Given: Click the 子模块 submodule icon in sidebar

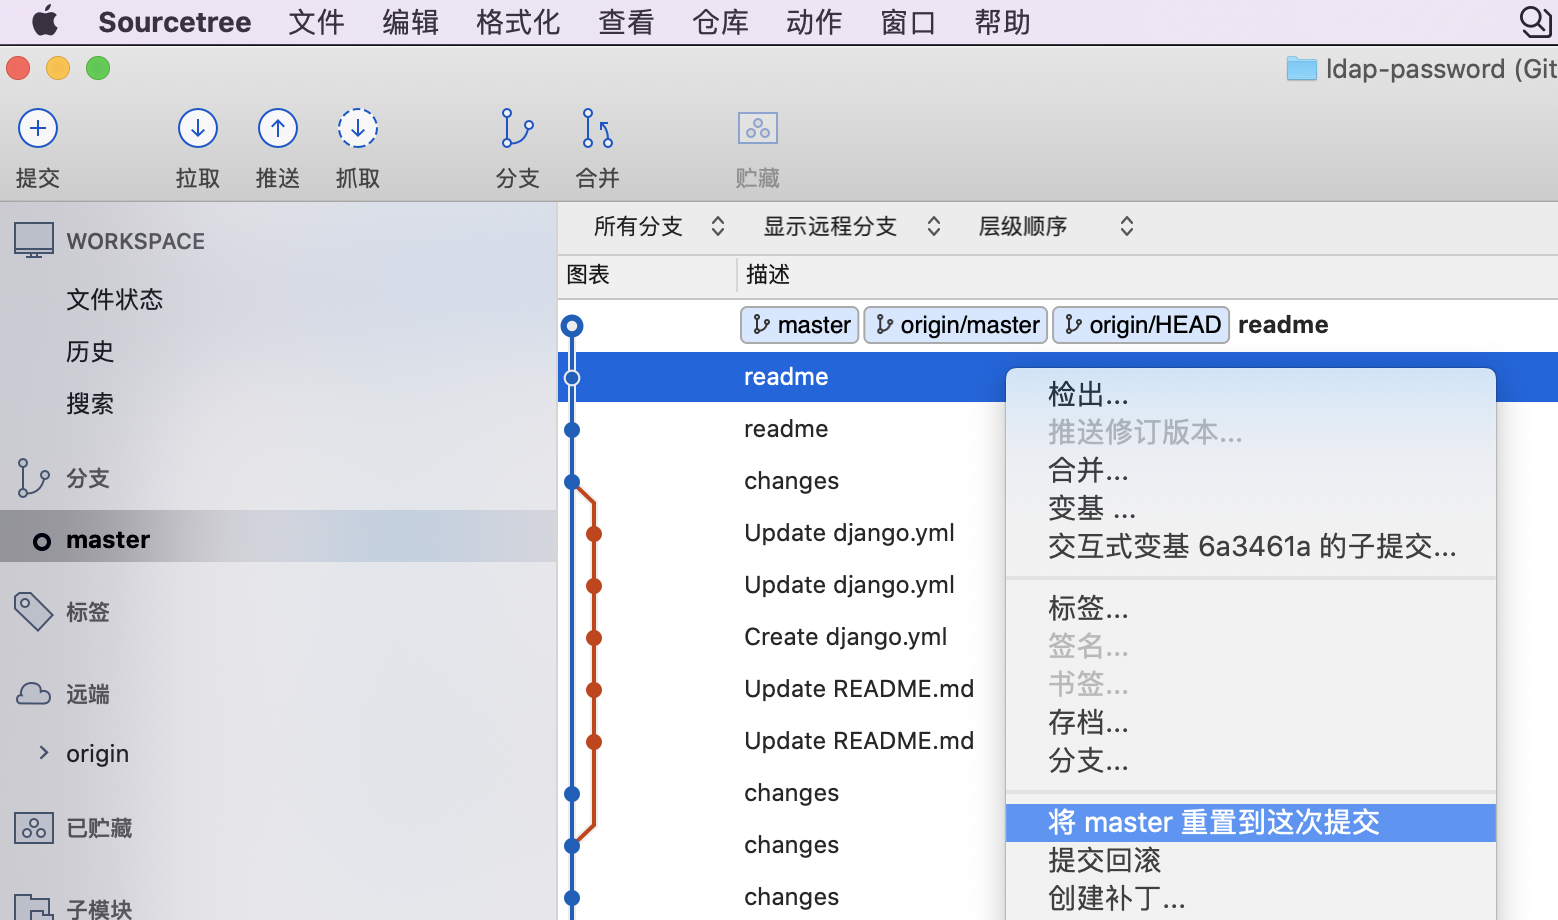Looking at the screenshot, I should (x=34, y=907).
